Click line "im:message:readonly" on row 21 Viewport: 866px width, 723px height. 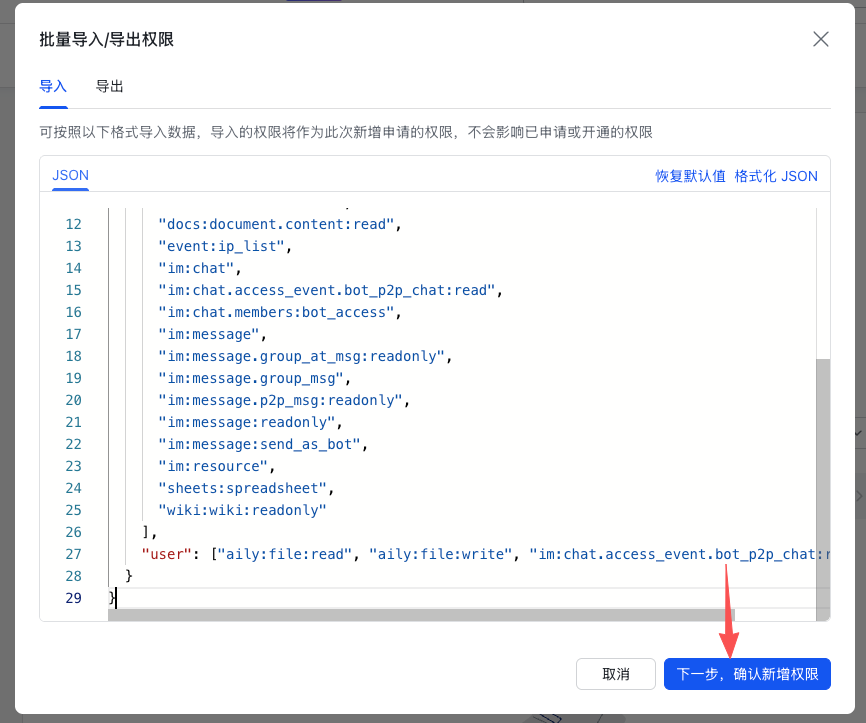[250, 423]
